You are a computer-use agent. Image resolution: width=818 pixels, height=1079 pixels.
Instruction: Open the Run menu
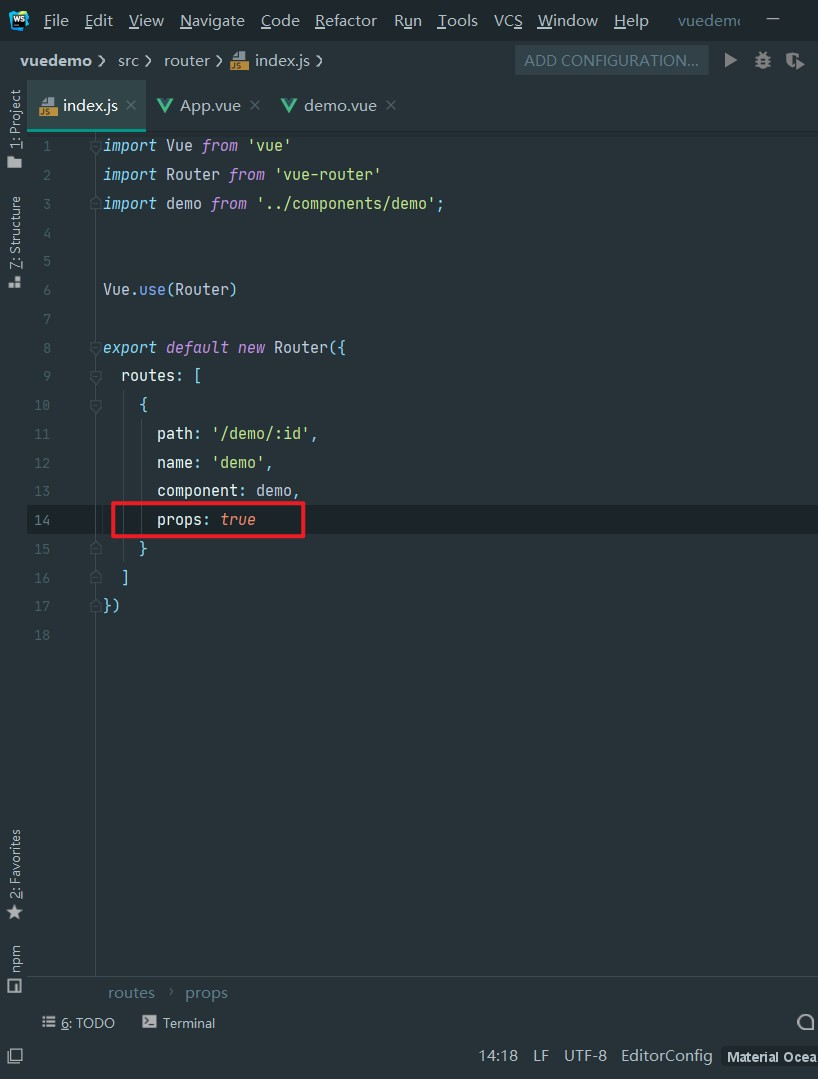407,21
